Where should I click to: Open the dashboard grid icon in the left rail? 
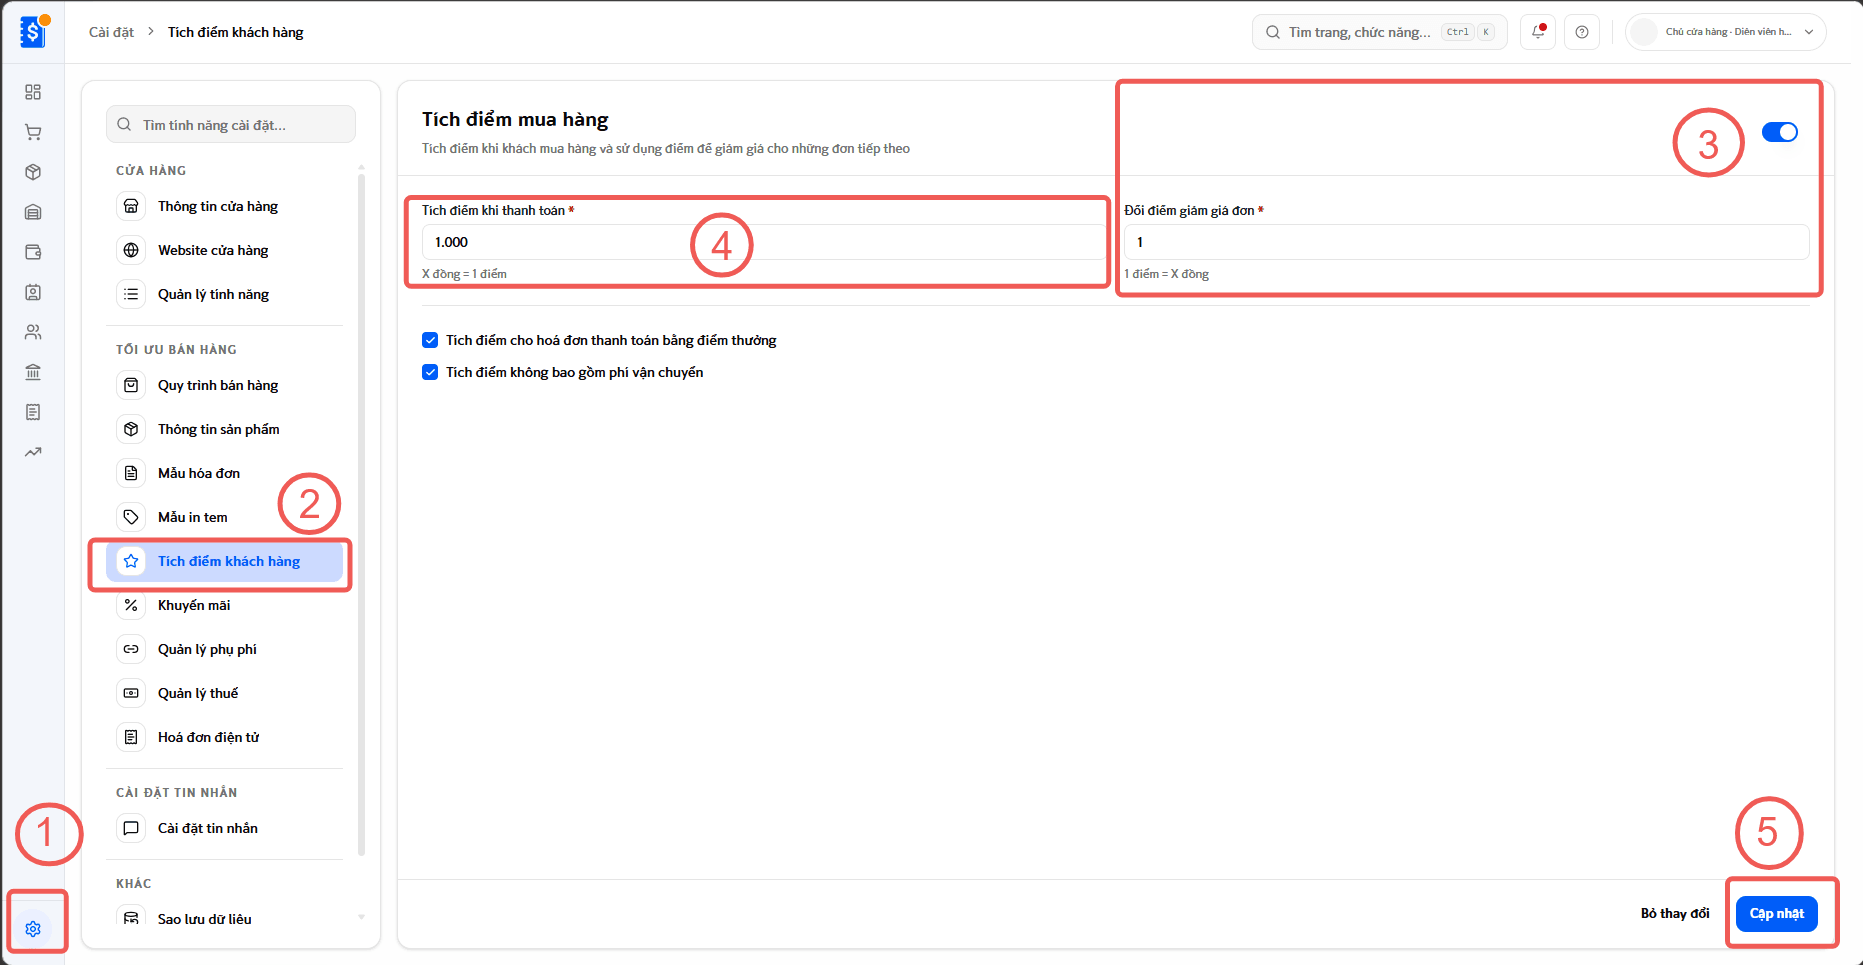click(33, 92)
